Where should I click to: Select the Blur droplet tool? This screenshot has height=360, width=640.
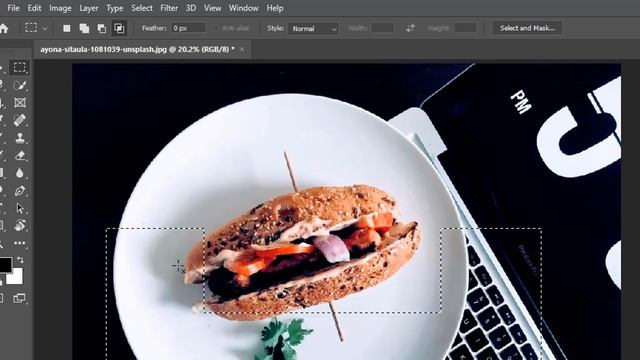[20, 173]
